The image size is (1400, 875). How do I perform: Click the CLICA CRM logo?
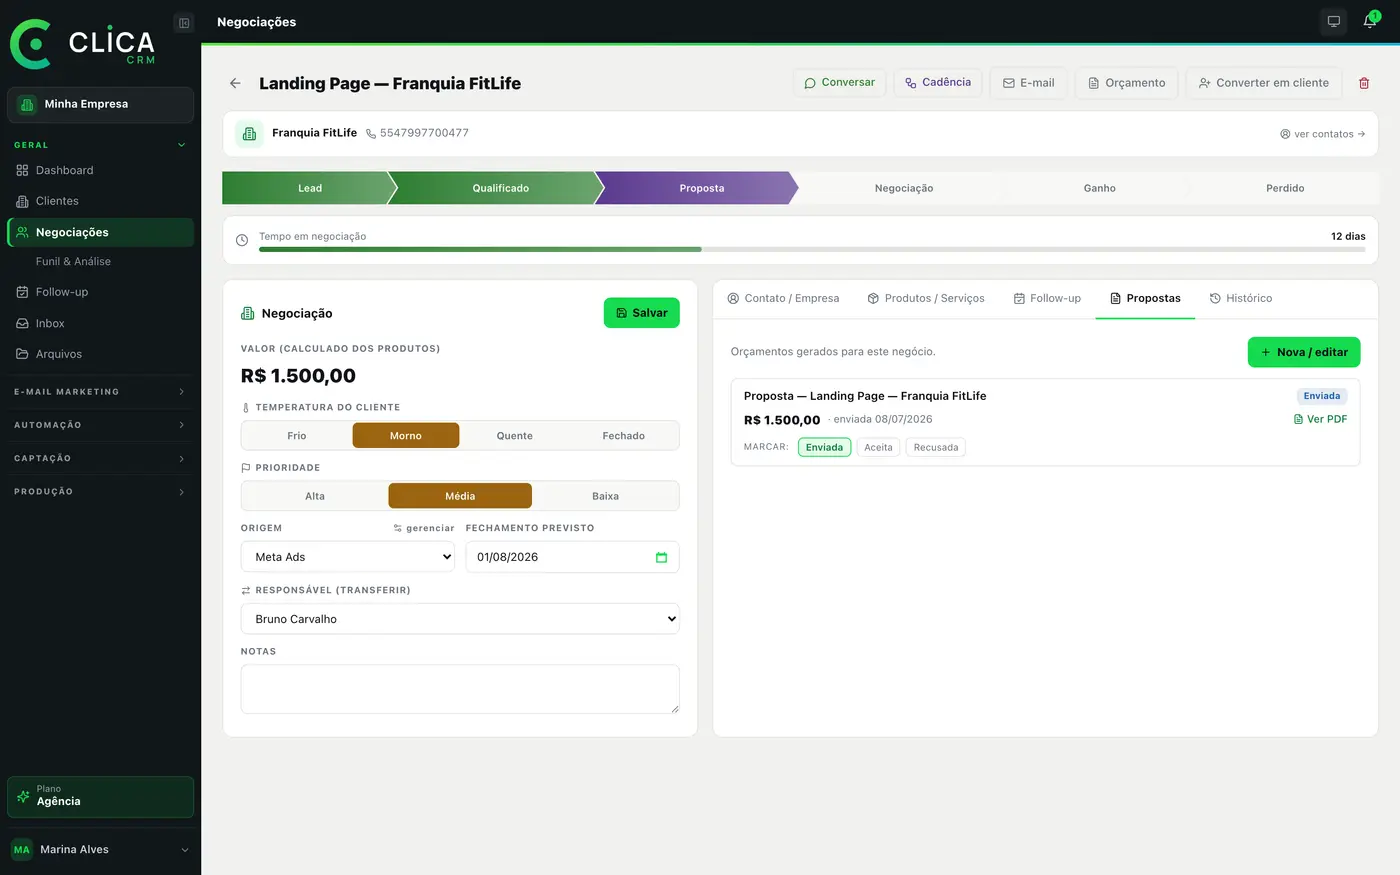click(83, 44)
